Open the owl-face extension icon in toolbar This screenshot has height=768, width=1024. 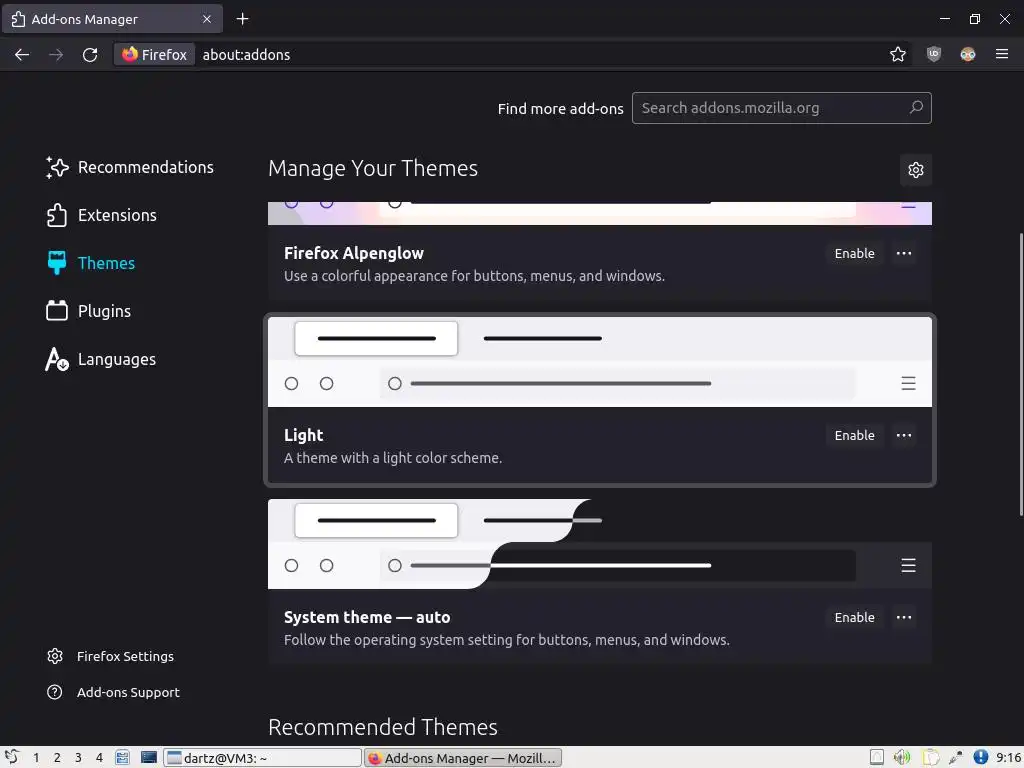click(968, 55)
